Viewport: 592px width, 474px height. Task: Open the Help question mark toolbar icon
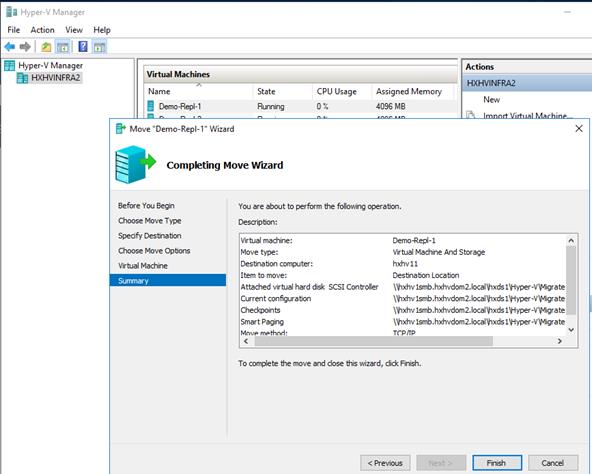(83, 46)
